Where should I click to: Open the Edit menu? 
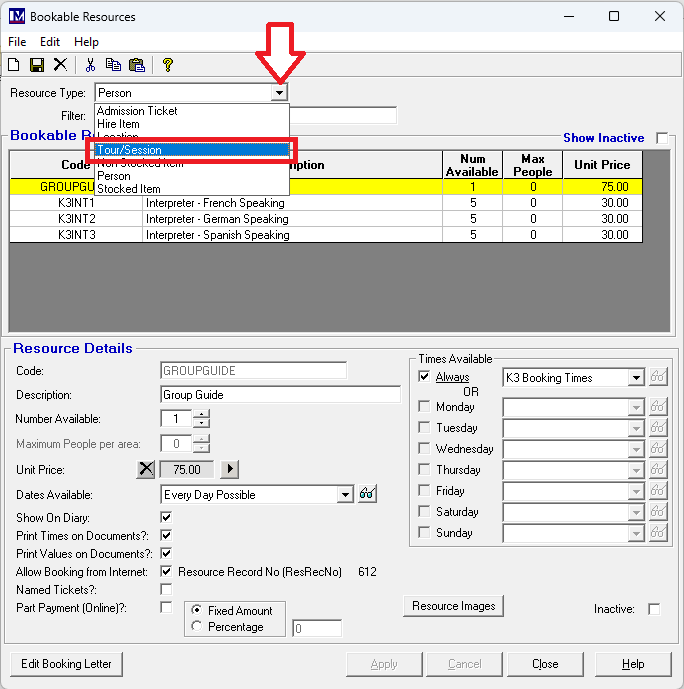pos(50,42)
